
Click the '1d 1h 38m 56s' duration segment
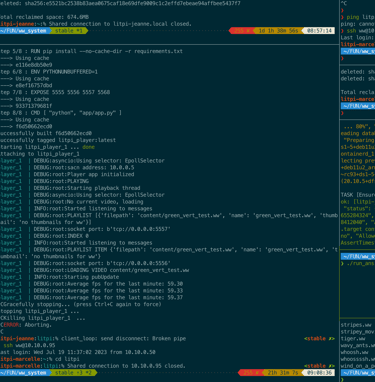click(x=279, y=31)
